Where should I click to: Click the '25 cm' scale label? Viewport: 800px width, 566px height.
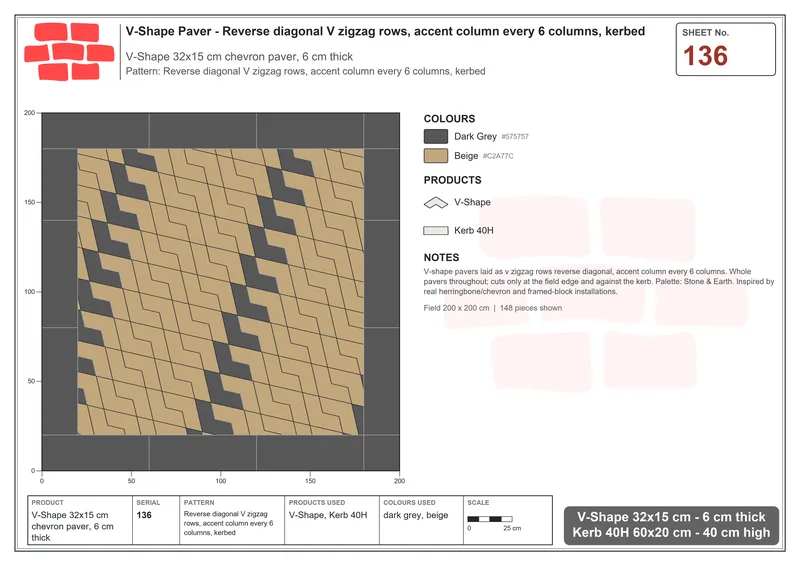(x=512, y=528)
